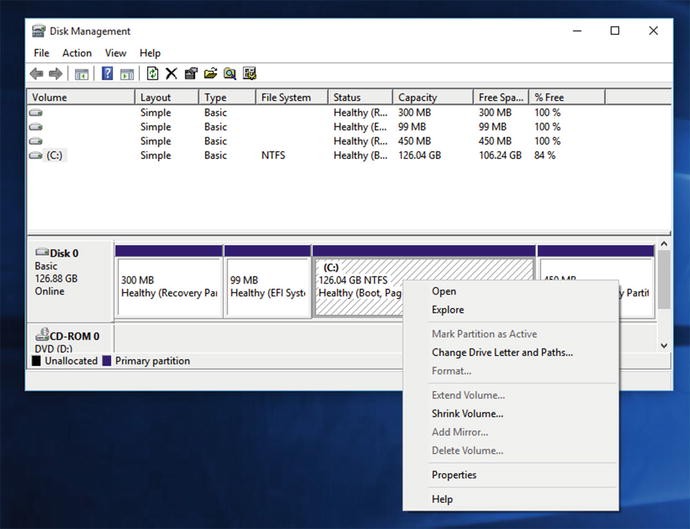690x529 pixels.
Task: Click the Refresh toolbar icon
Action: coord(152,74)
